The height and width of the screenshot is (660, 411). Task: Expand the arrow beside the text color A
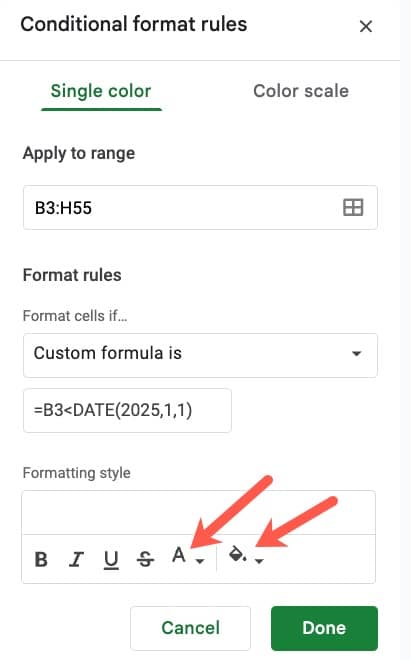200,561
